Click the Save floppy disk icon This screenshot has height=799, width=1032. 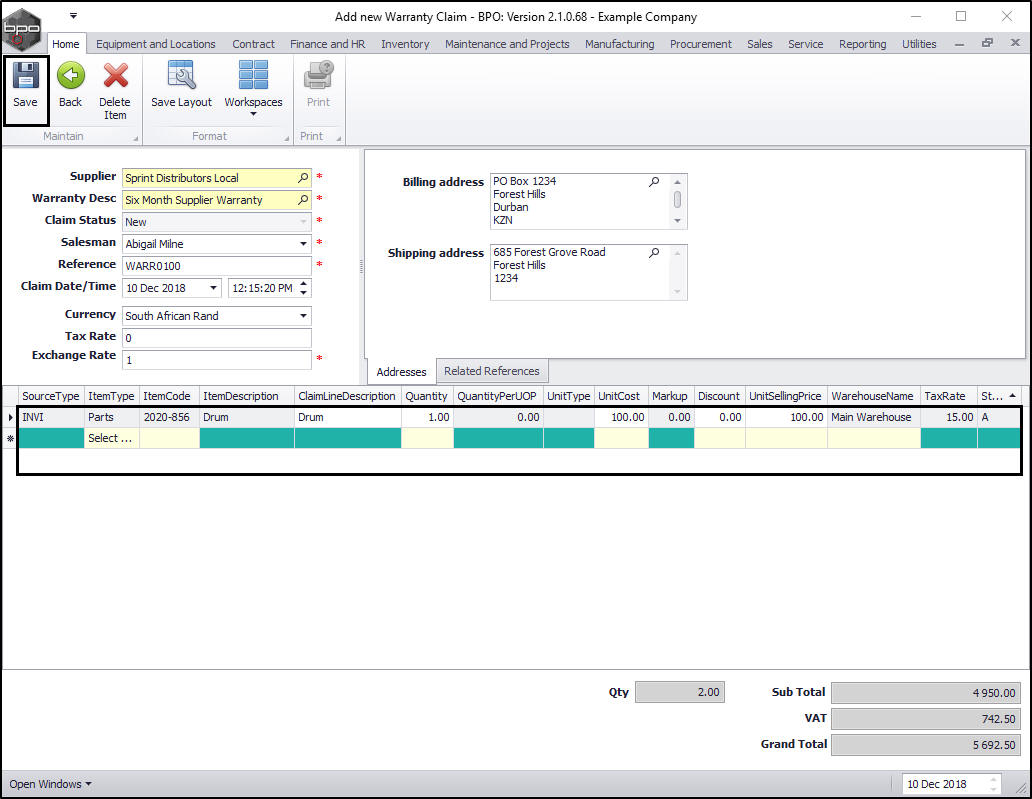click(25, 76)
